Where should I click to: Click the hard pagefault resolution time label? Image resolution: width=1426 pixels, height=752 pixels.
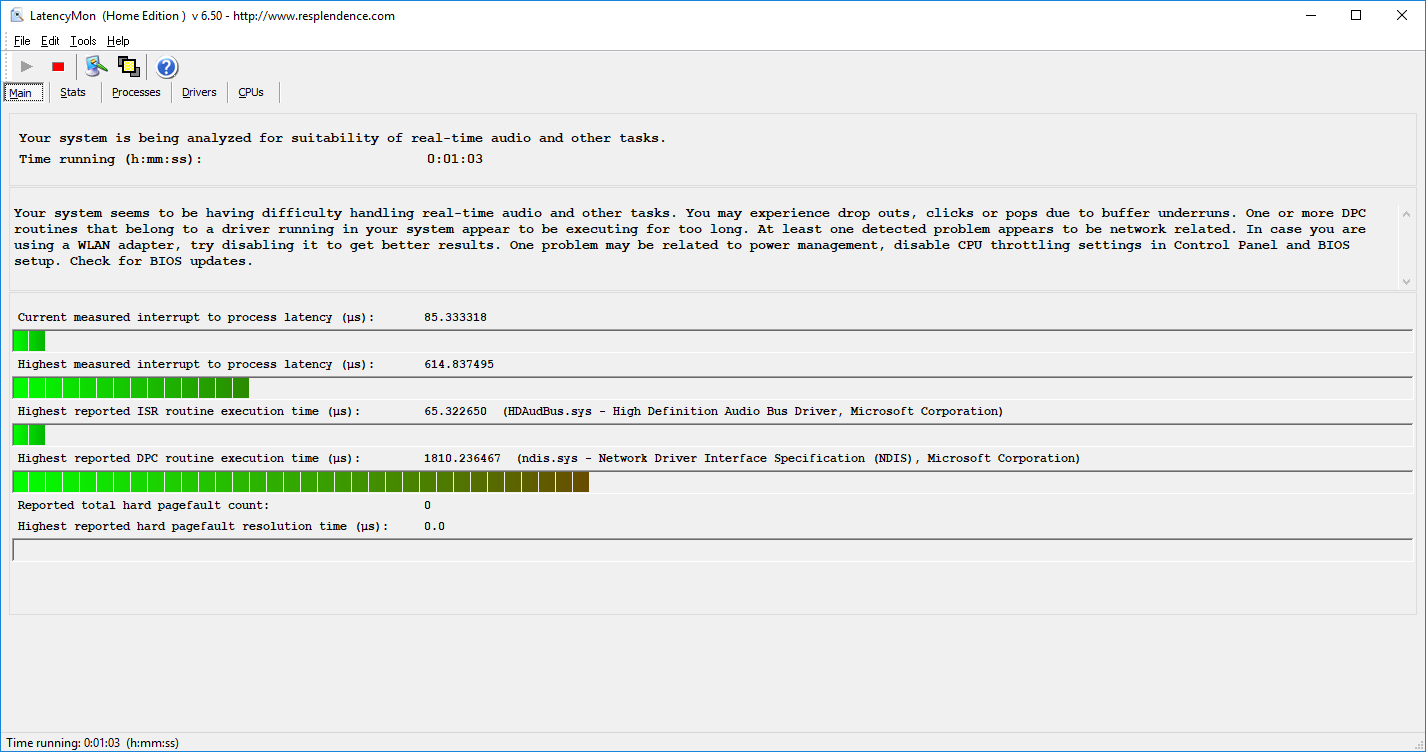click(203, 526)
